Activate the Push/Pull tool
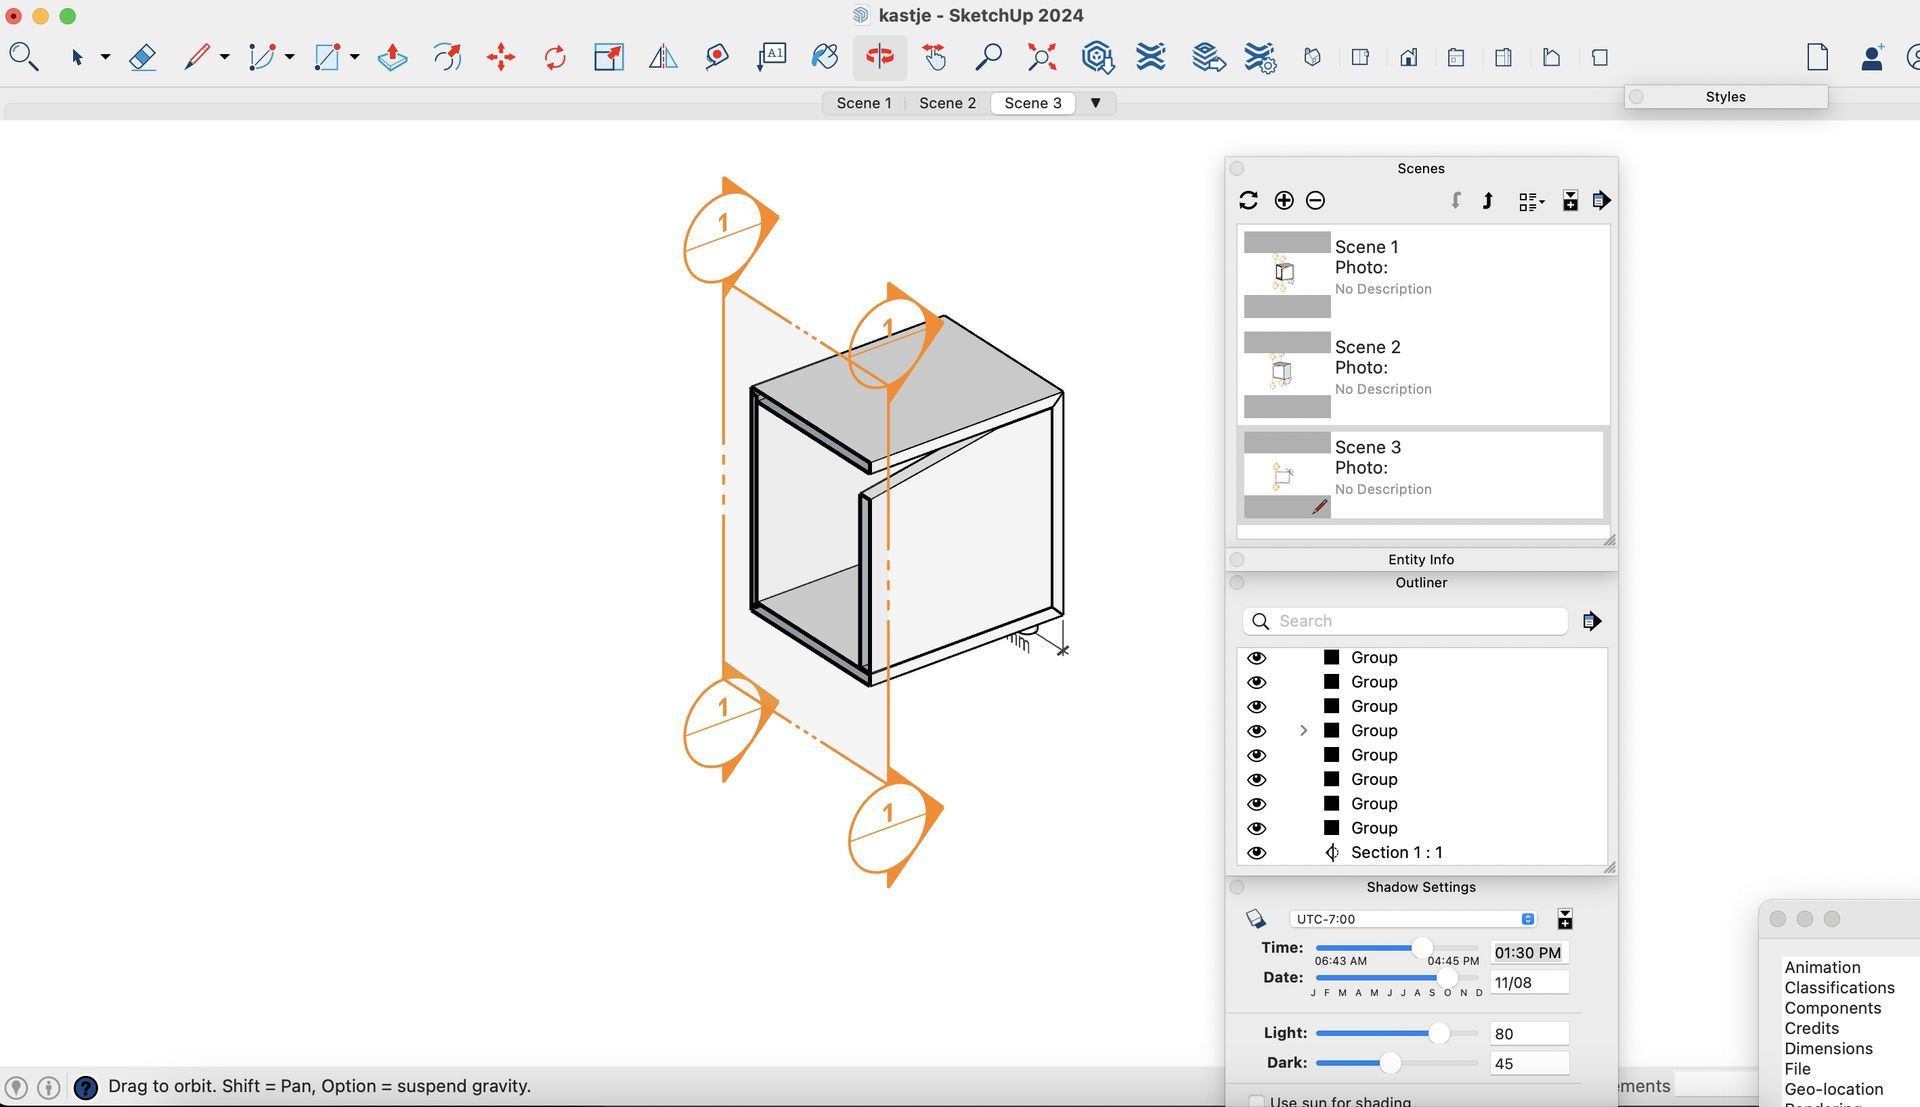Image resolution: width=1920 pixels, height=1107 pixels. pyautogui.click(x=392, y=57)
